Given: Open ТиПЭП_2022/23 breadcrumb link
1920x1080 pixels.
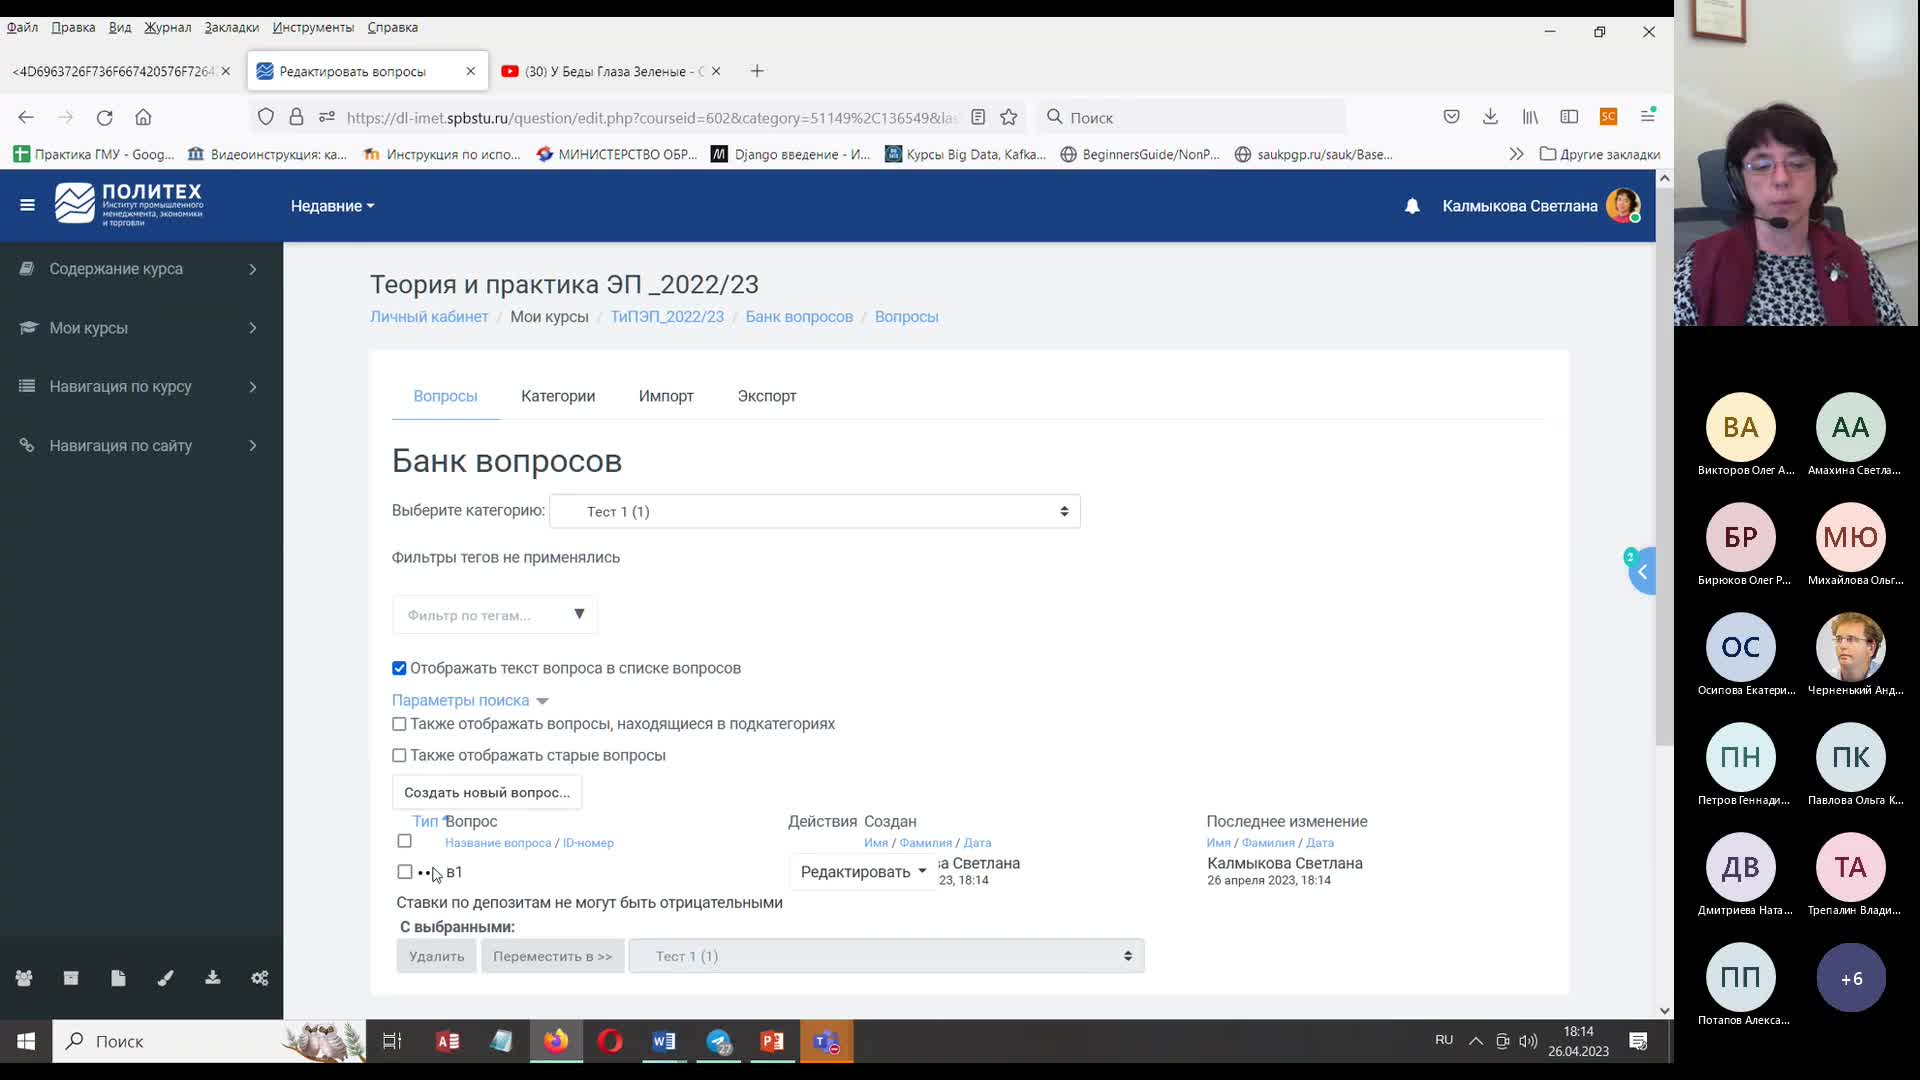Looking at the screenshot, I should coord(667,316).
